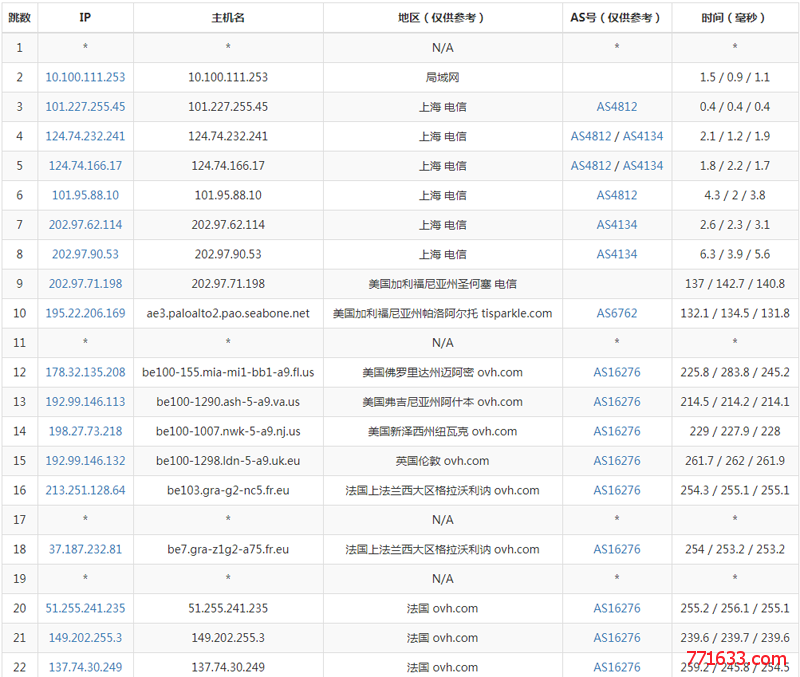Click region 美国佛罗里达州迈阿密 ovh.com
Screen dimensions: 800x677
point(442,372)
